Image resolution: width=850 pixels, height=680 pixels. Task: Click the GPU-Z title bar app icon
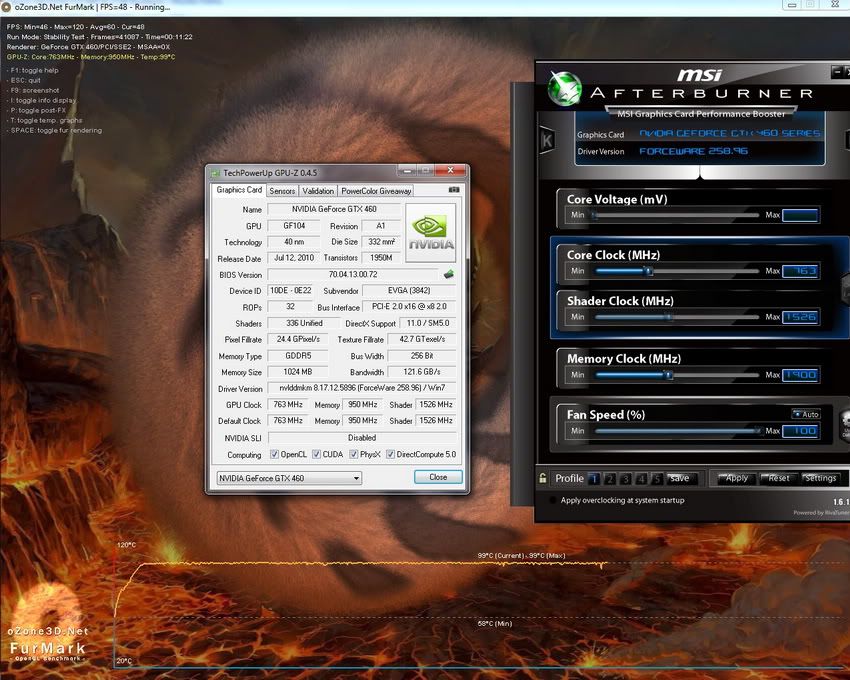(216, 173)
